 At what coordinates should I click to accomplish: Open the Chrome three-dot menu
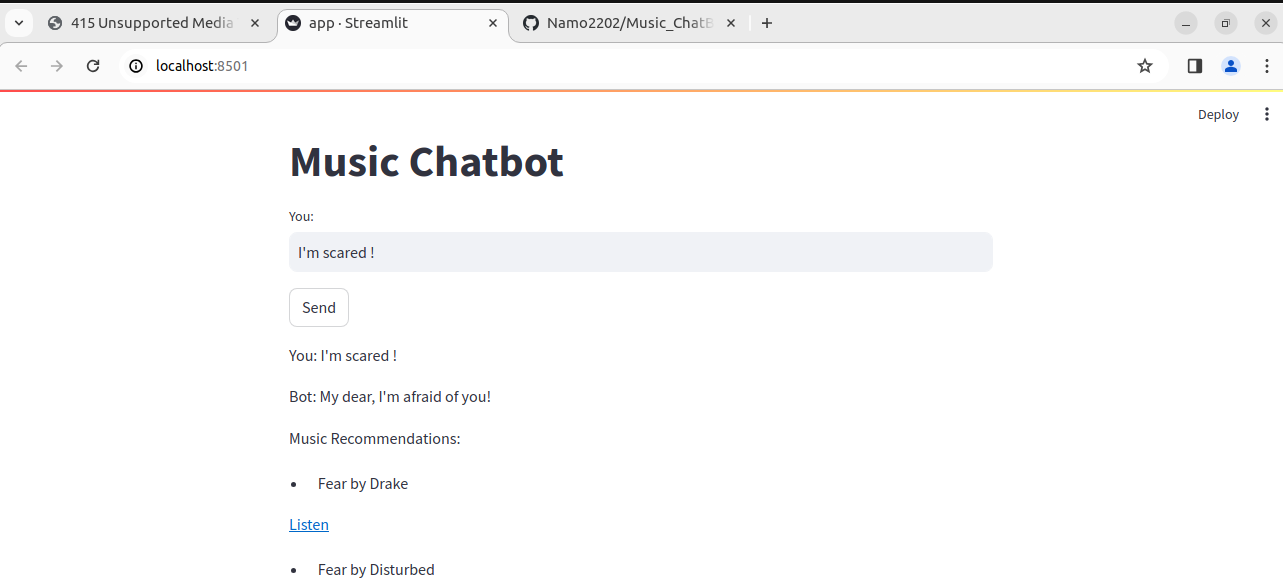pyautogui.click(x=1266, y=66)
